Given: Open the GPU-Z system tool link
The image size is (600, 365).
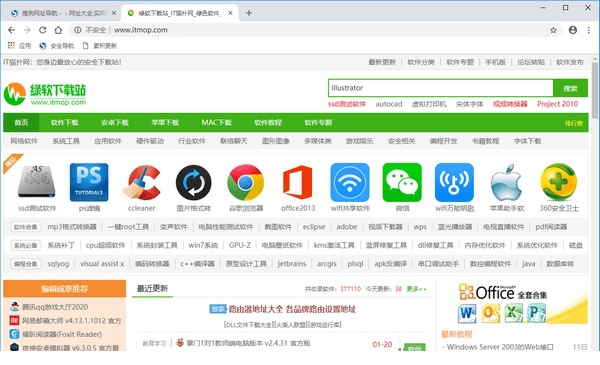Looking at the screenshot, I should [x=240, y=245].
